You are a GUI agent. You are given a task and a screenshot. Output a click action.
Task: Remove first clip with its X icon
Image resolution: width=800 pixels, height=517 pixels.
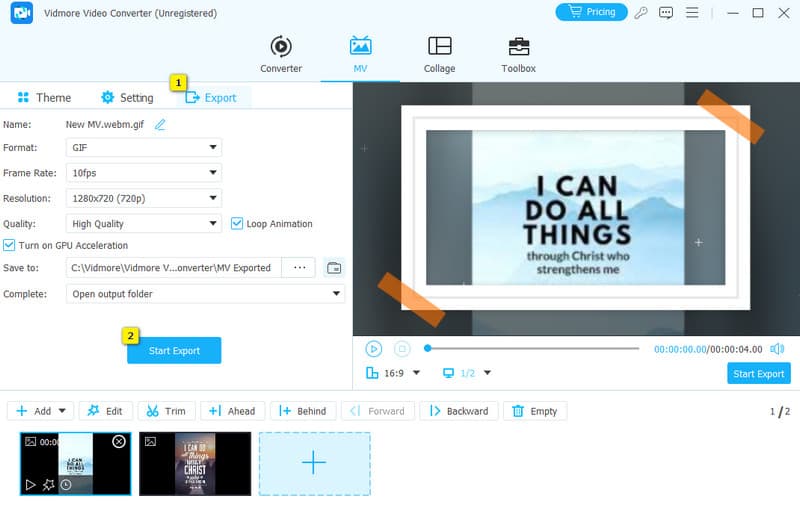[119, 441]
